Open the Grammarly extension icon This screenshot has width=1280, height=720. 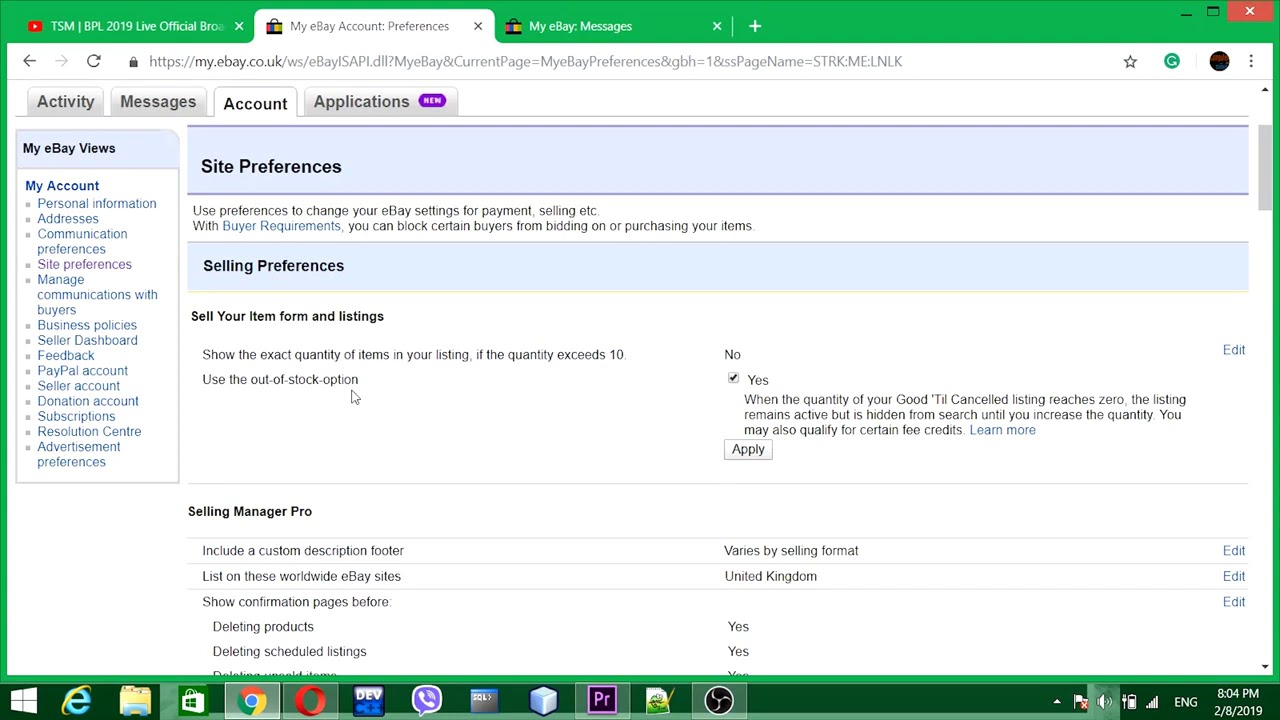pyautogui.click(x=1172, y=61)
